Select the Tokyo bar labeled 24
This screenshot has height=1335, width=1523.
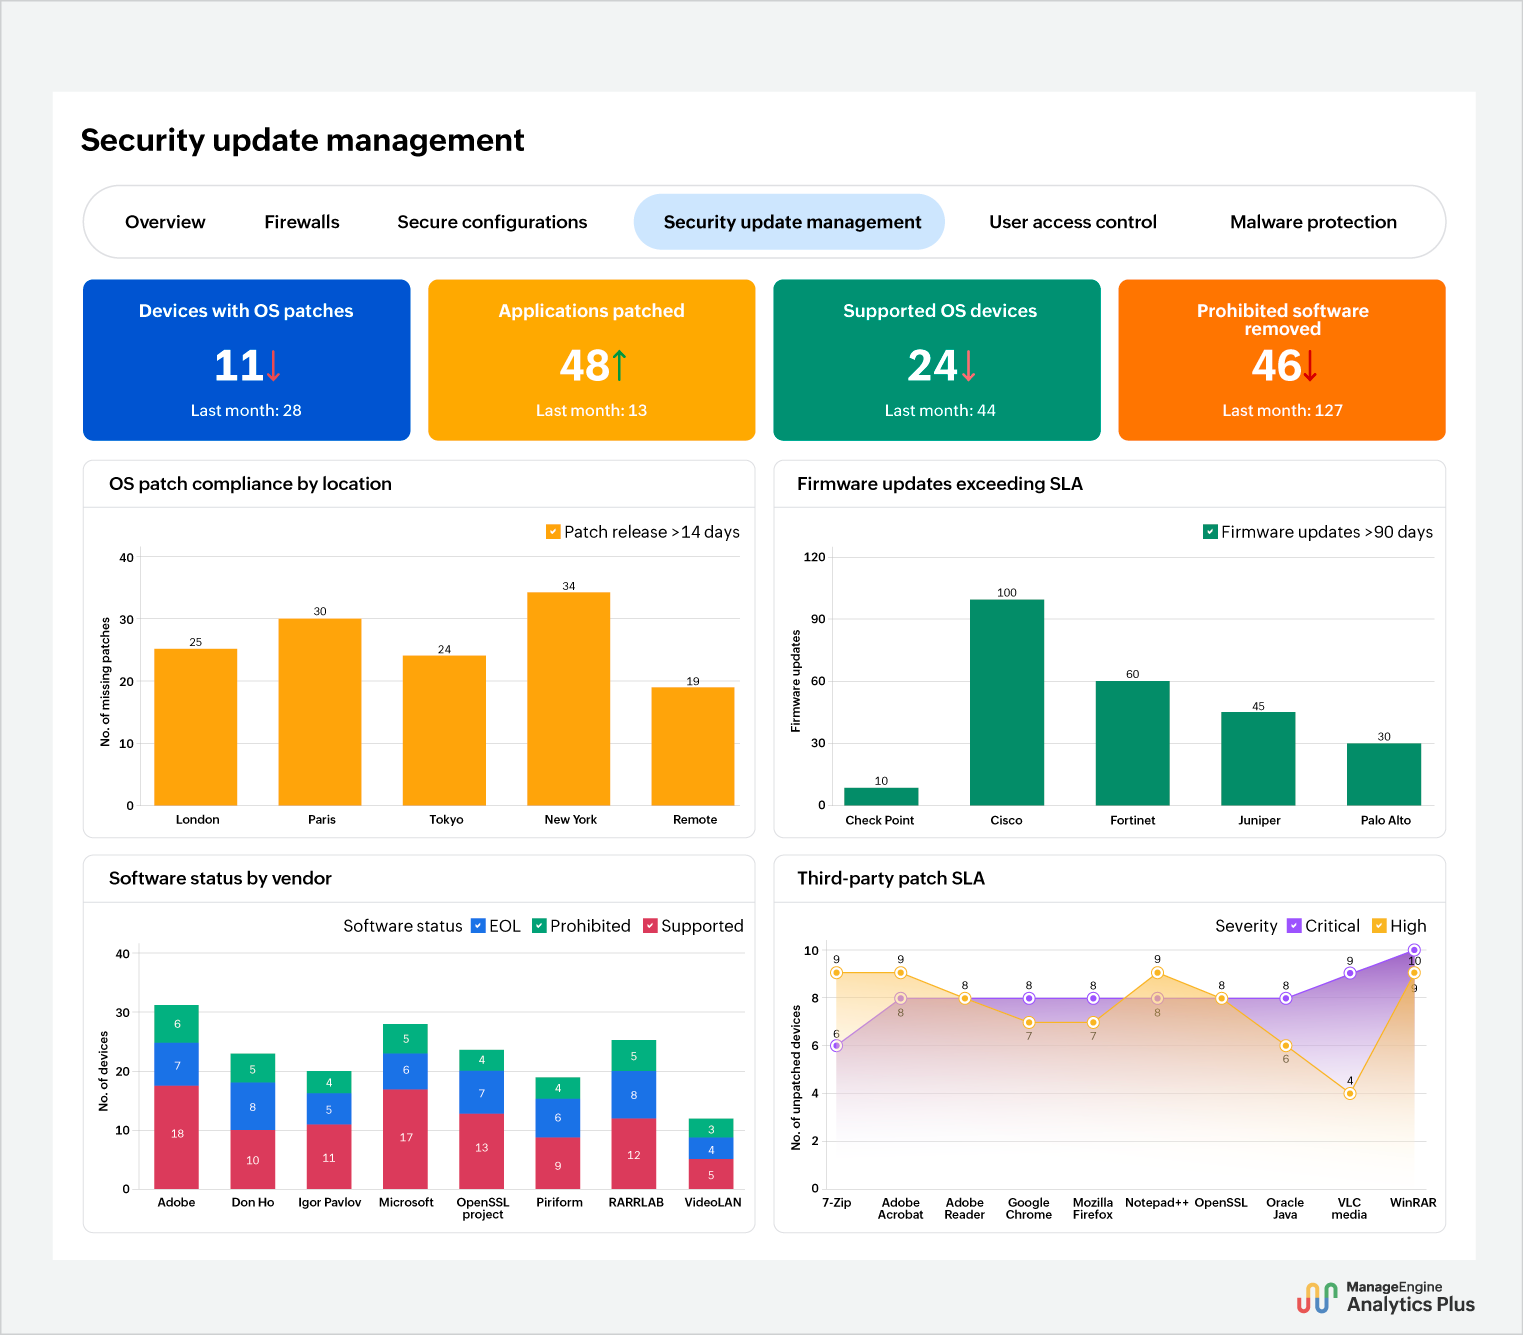[x=444, y=731]
